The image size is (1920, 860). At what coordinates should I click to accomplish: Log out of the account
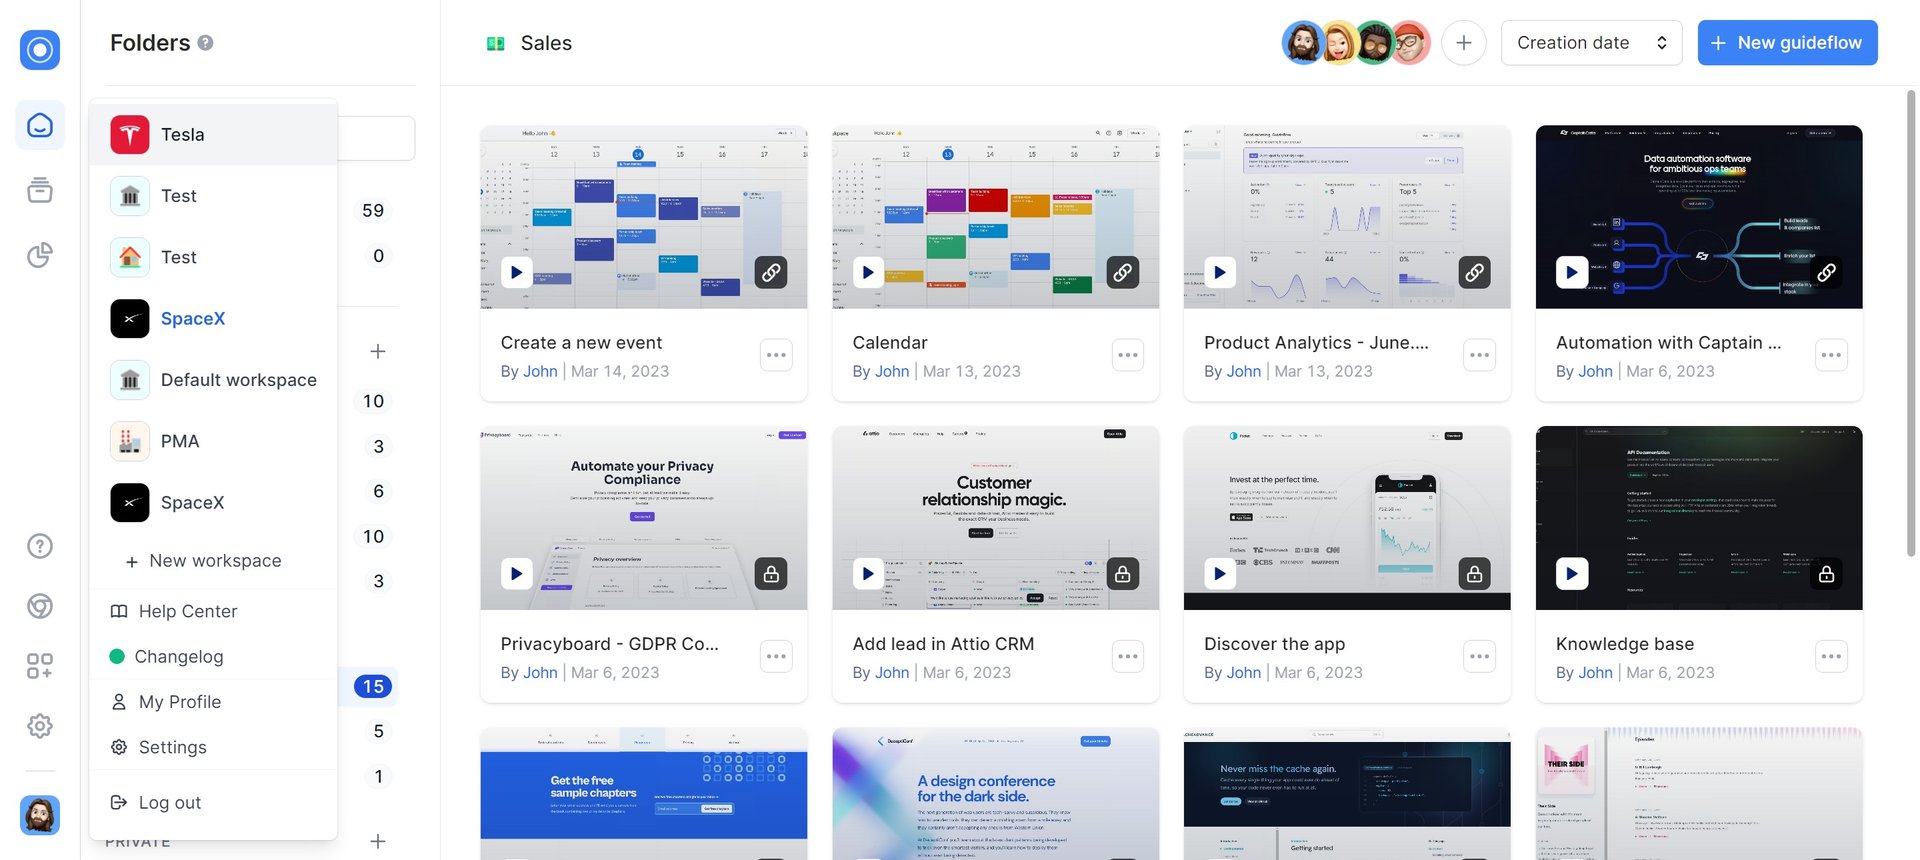point(213,802)
